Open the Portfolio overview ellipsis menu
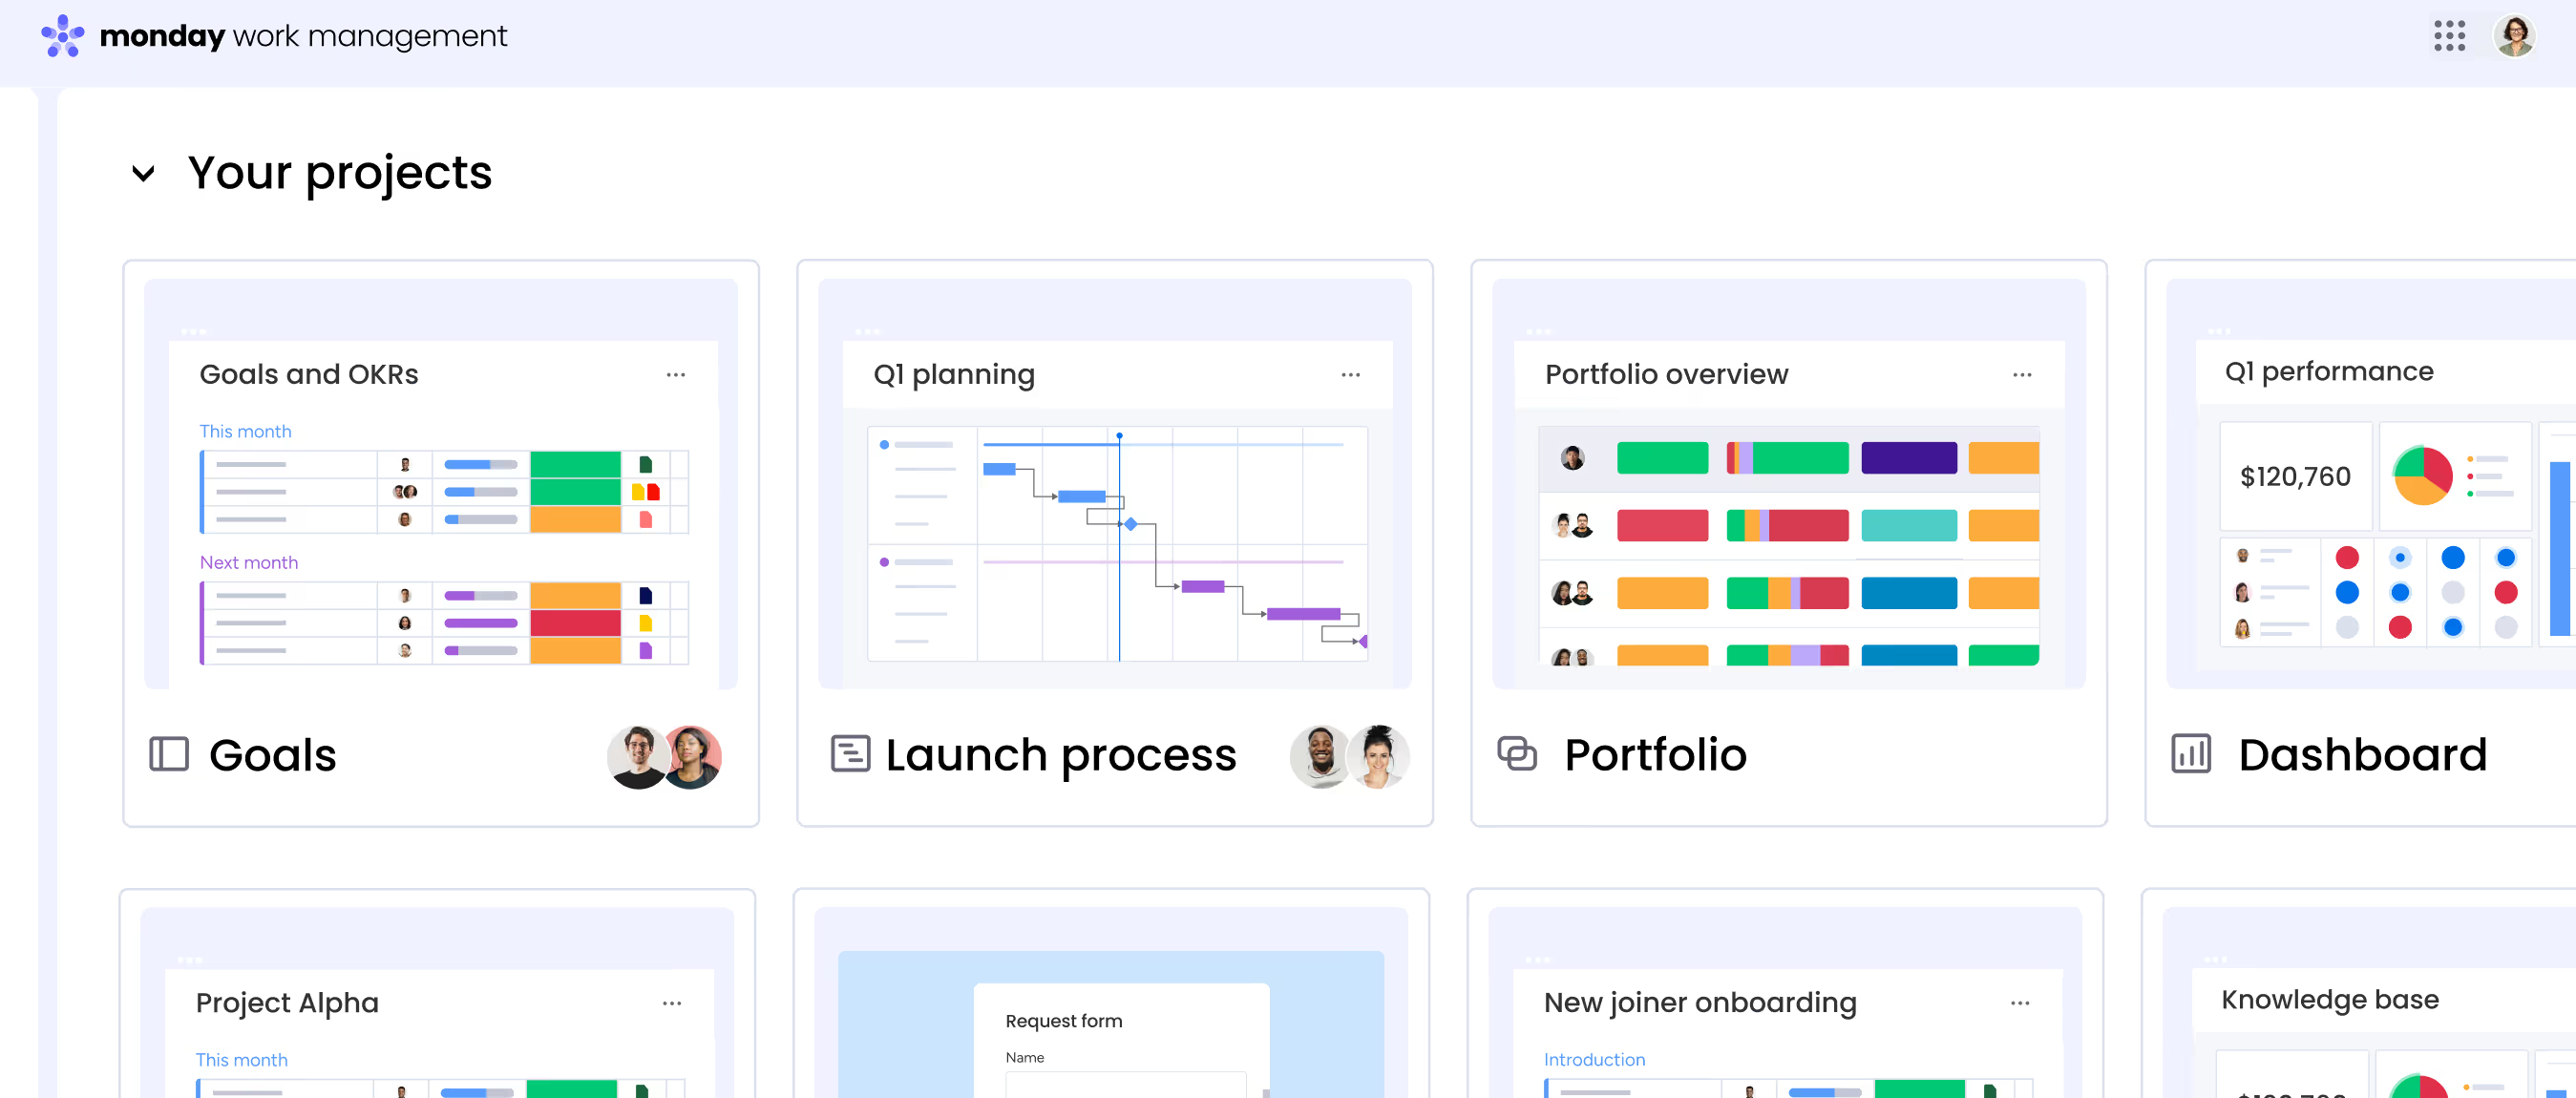This screenshot has height=1098, width=2576. click(x=2022, y=374)
